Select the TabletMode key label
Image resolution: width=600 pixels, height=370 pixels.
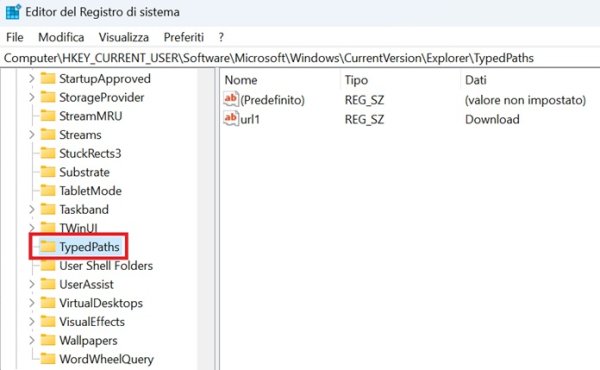tap(91, 191)
